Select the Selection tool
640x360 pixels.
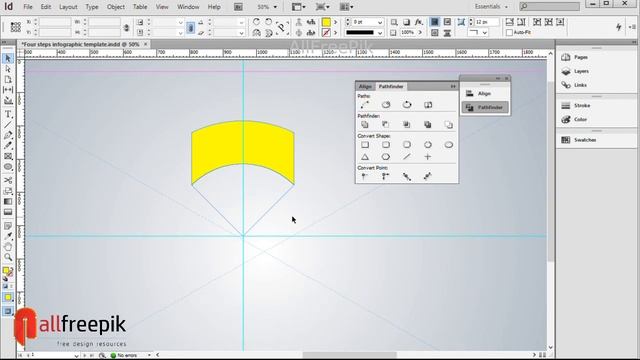click(x=8, y=59)
